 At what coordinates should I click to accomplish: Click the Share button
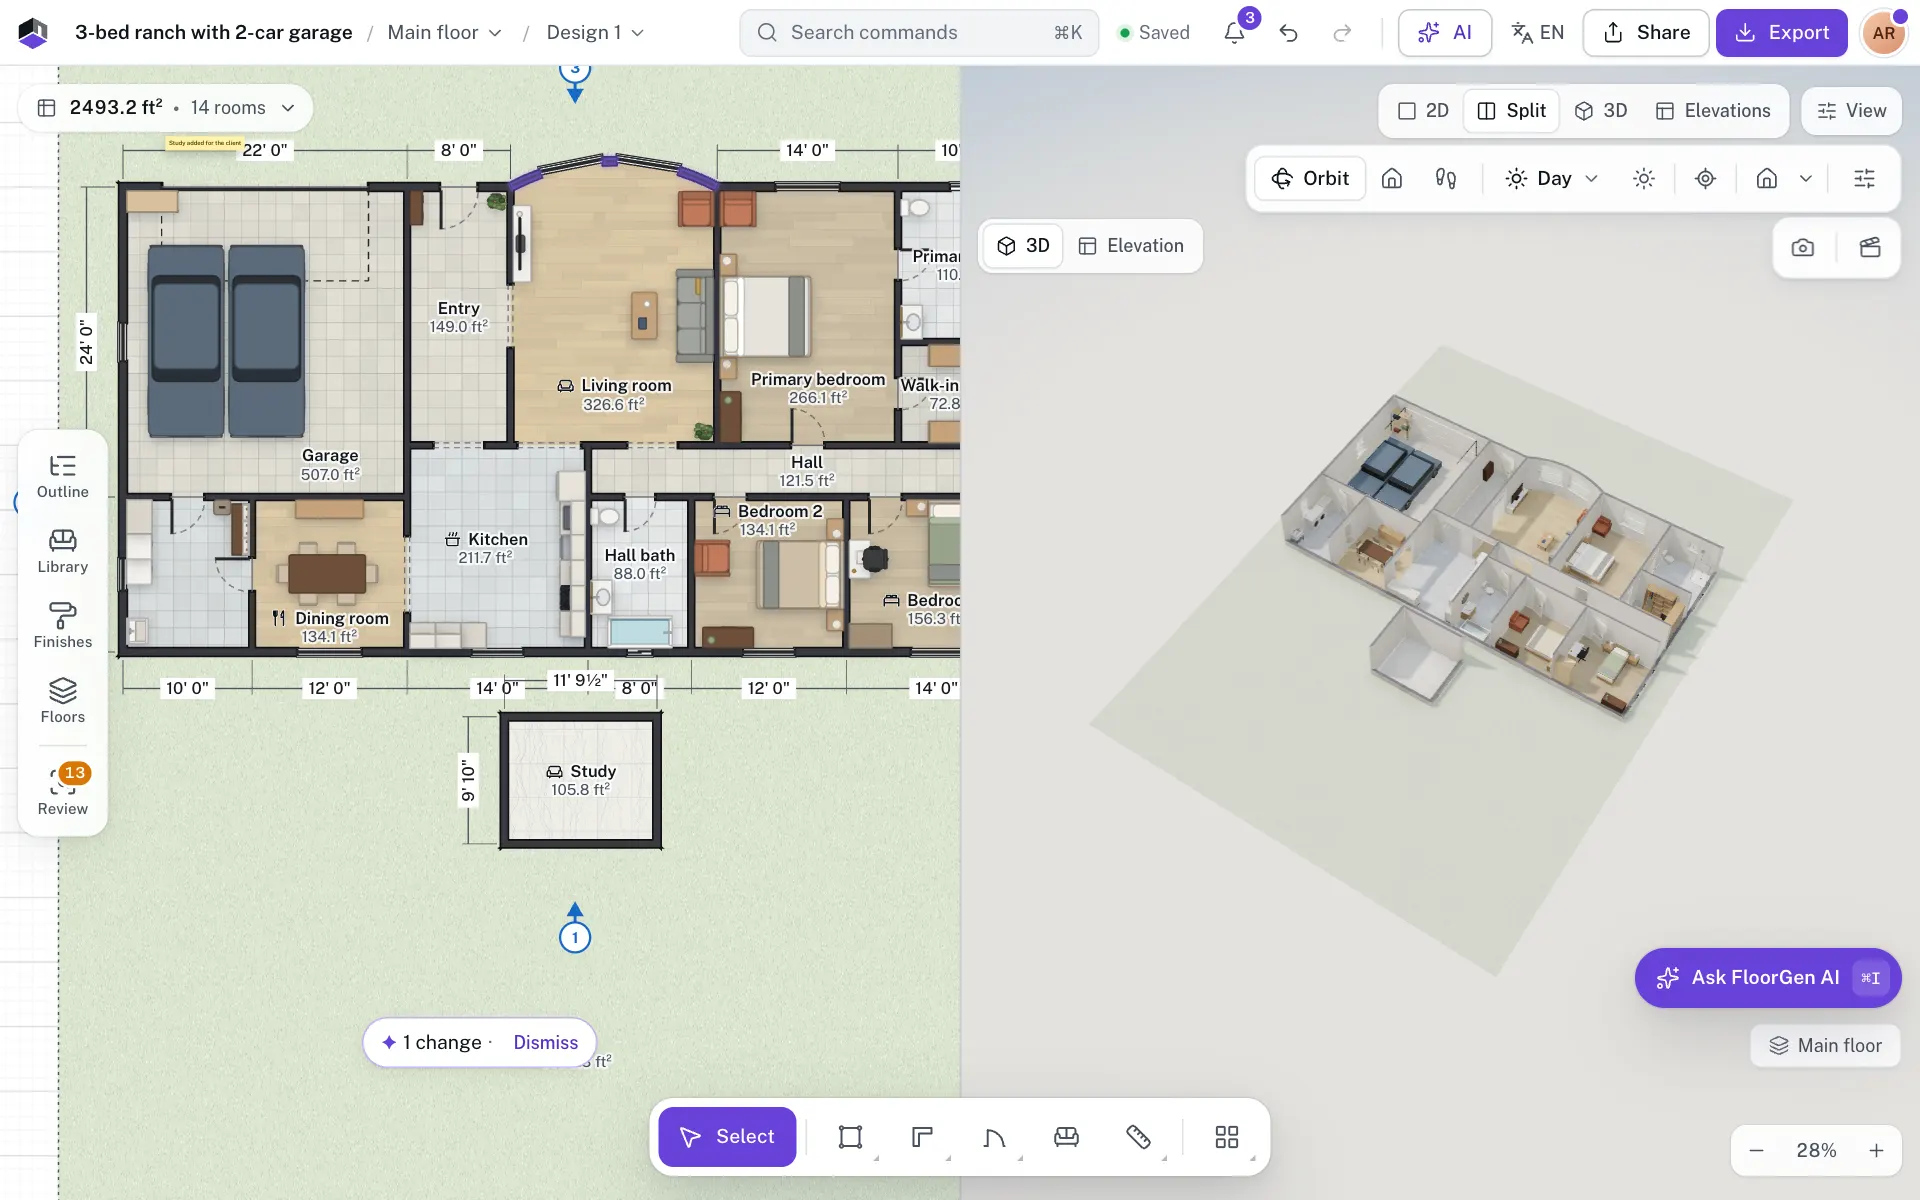pyautogui.click(x=1646, y=33)
